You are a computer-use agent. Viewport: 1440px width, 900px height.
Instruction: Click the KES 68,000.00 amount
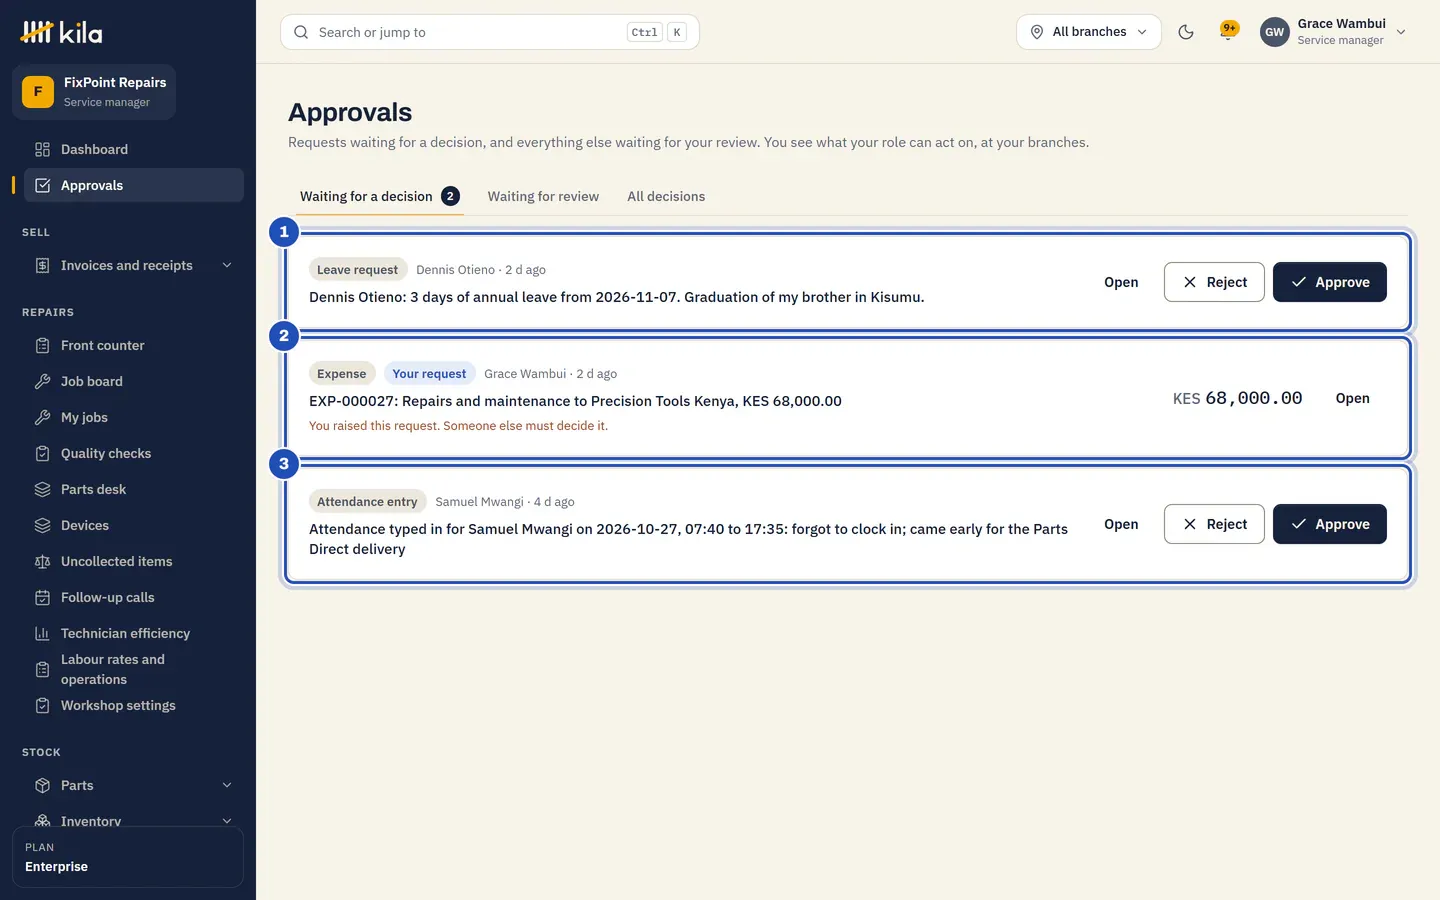1237,398
